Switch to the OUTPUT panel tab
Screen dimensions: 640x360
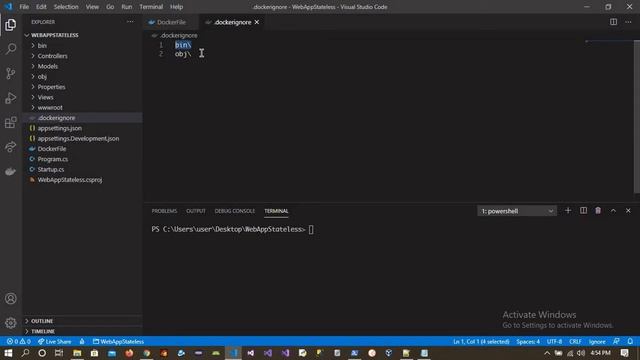196,211
